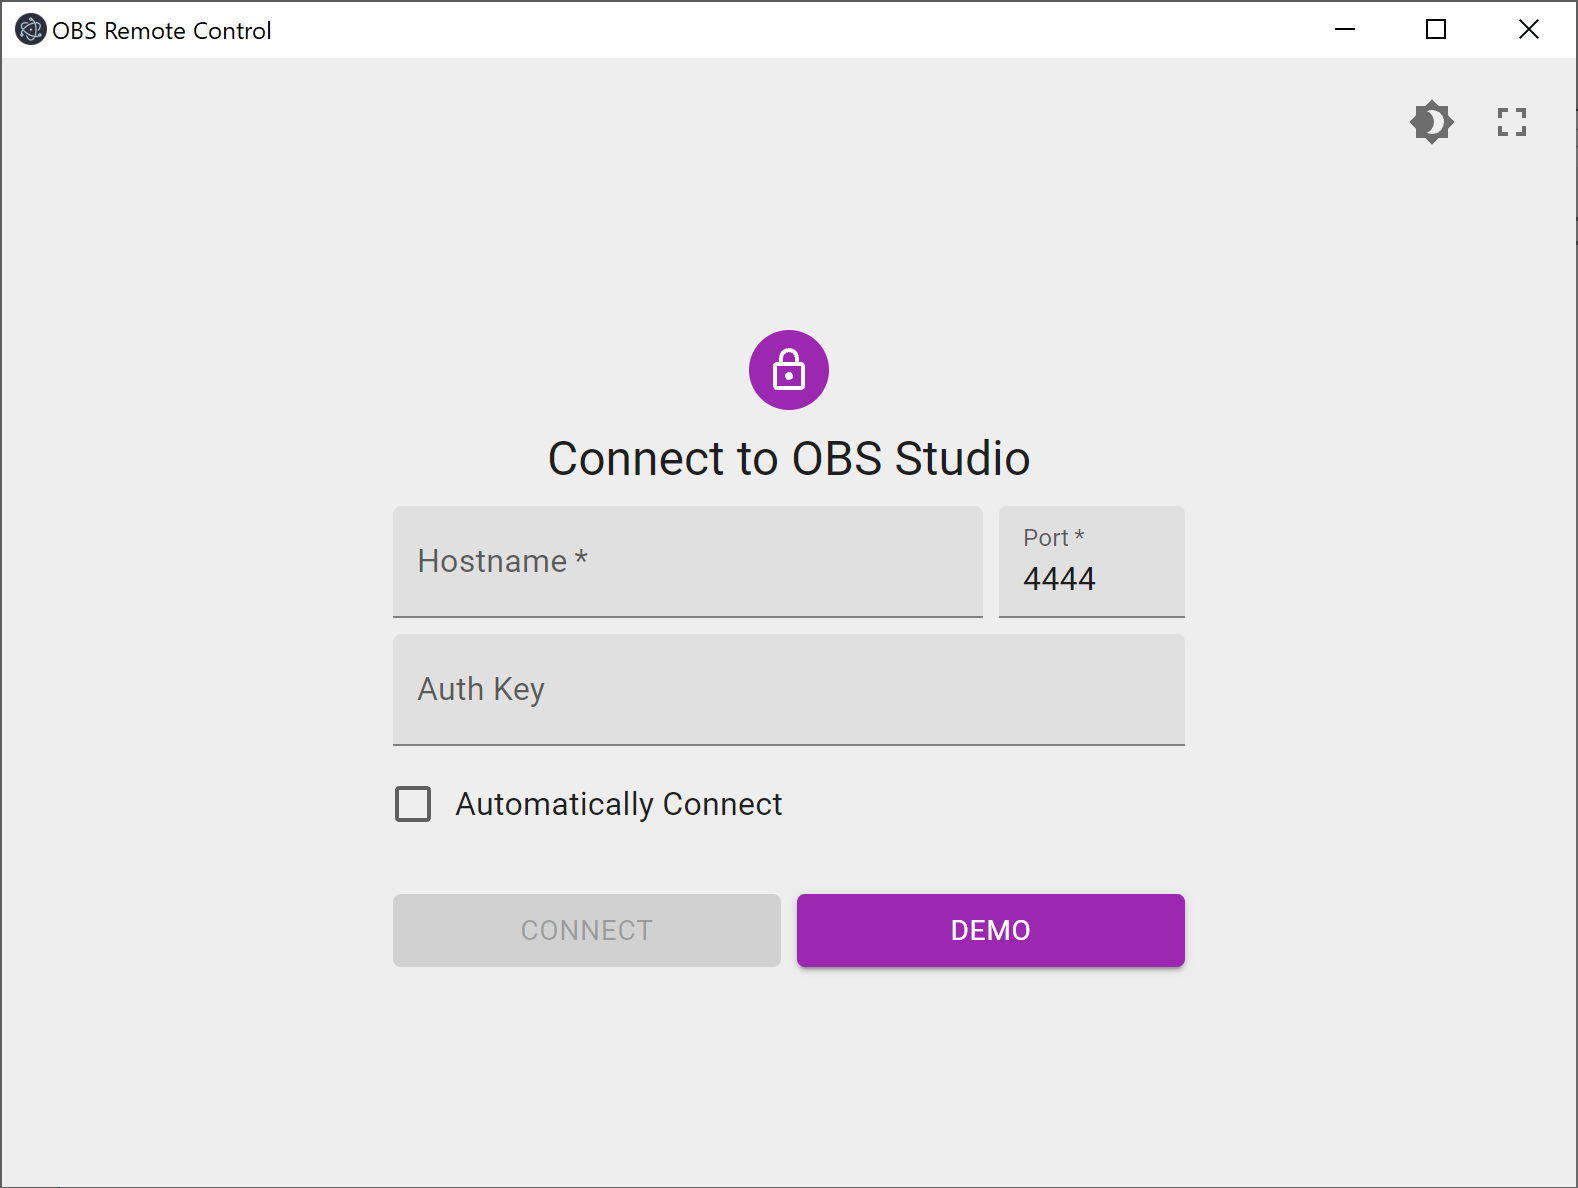The width and height of the screenshot is (1578, 1188).
Task: Focus the Port field showing 4444
Action: point(1092,562)
